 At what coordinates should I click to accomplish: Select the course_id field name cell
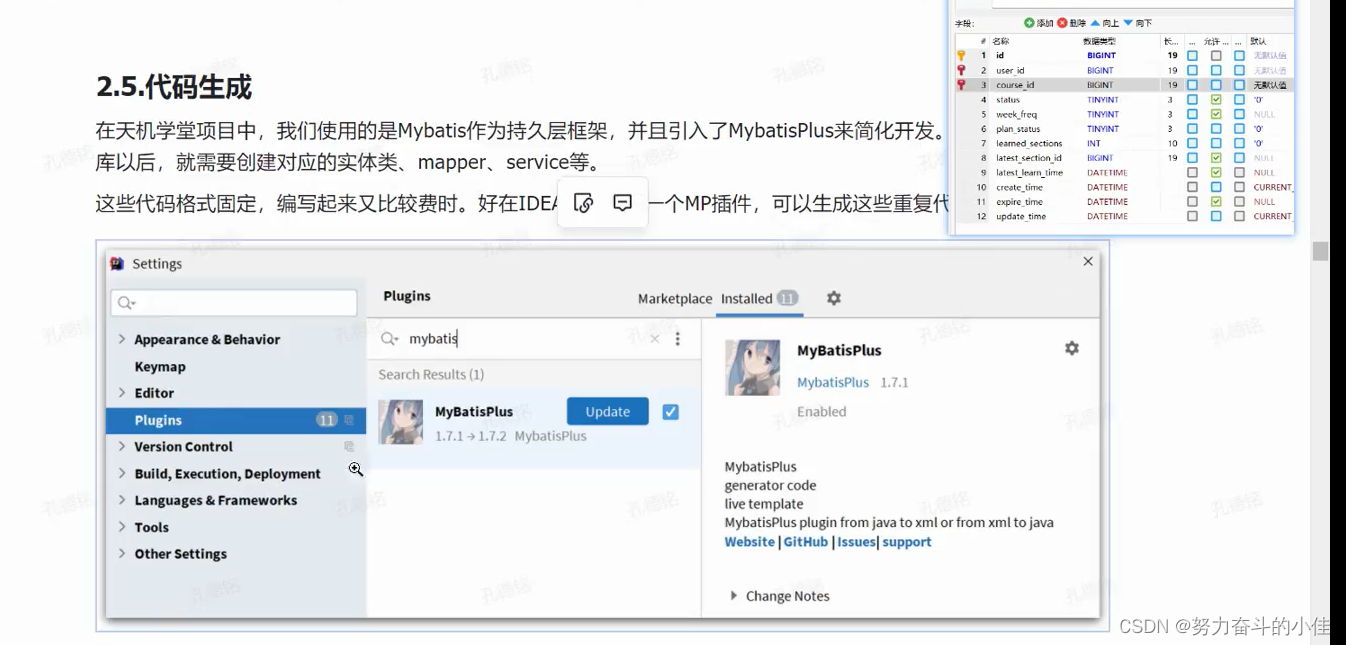[x=1015, y=85]
